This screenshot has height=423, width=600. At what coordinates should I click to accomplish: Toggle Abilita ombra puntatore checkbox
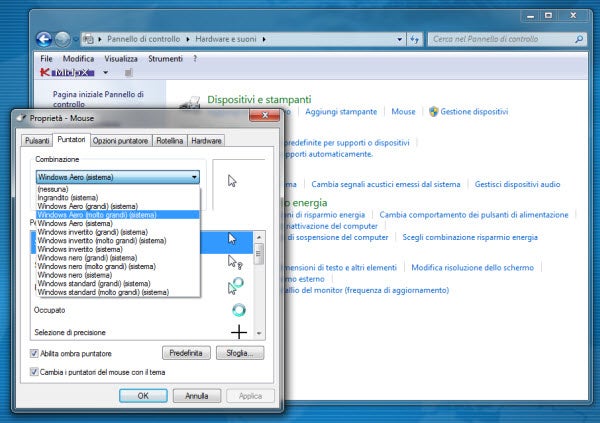[x=34, y=353]
